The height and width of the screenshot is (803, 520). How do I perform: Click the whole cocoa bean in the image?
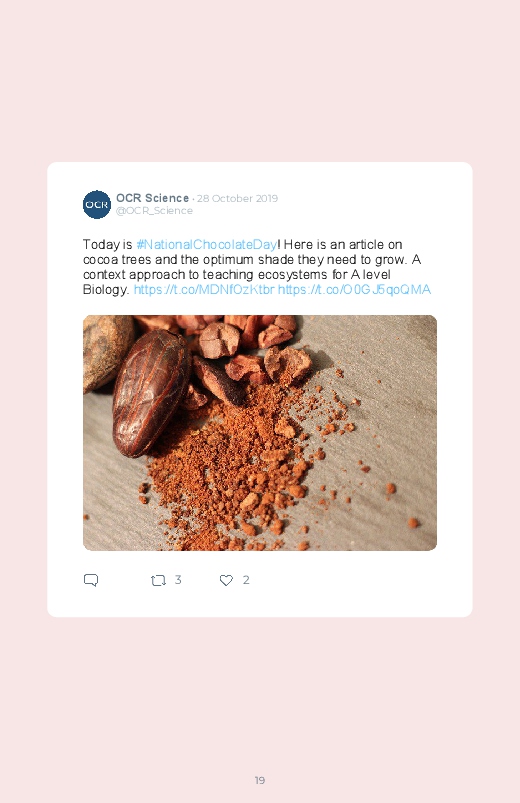(x=150, y=393)
